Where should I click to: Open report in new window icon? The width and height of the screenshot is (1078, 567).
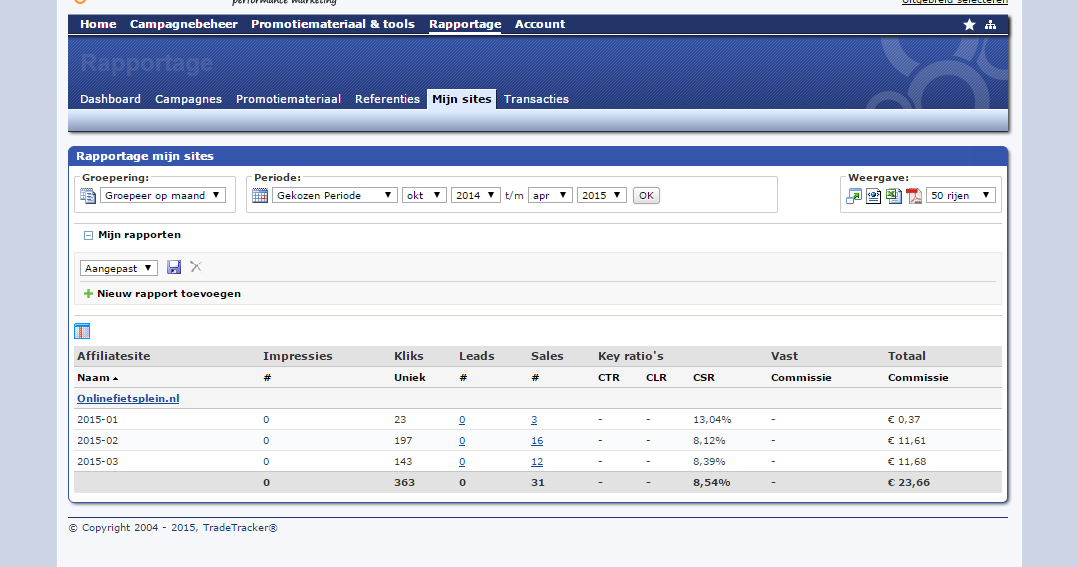(853, 196)
